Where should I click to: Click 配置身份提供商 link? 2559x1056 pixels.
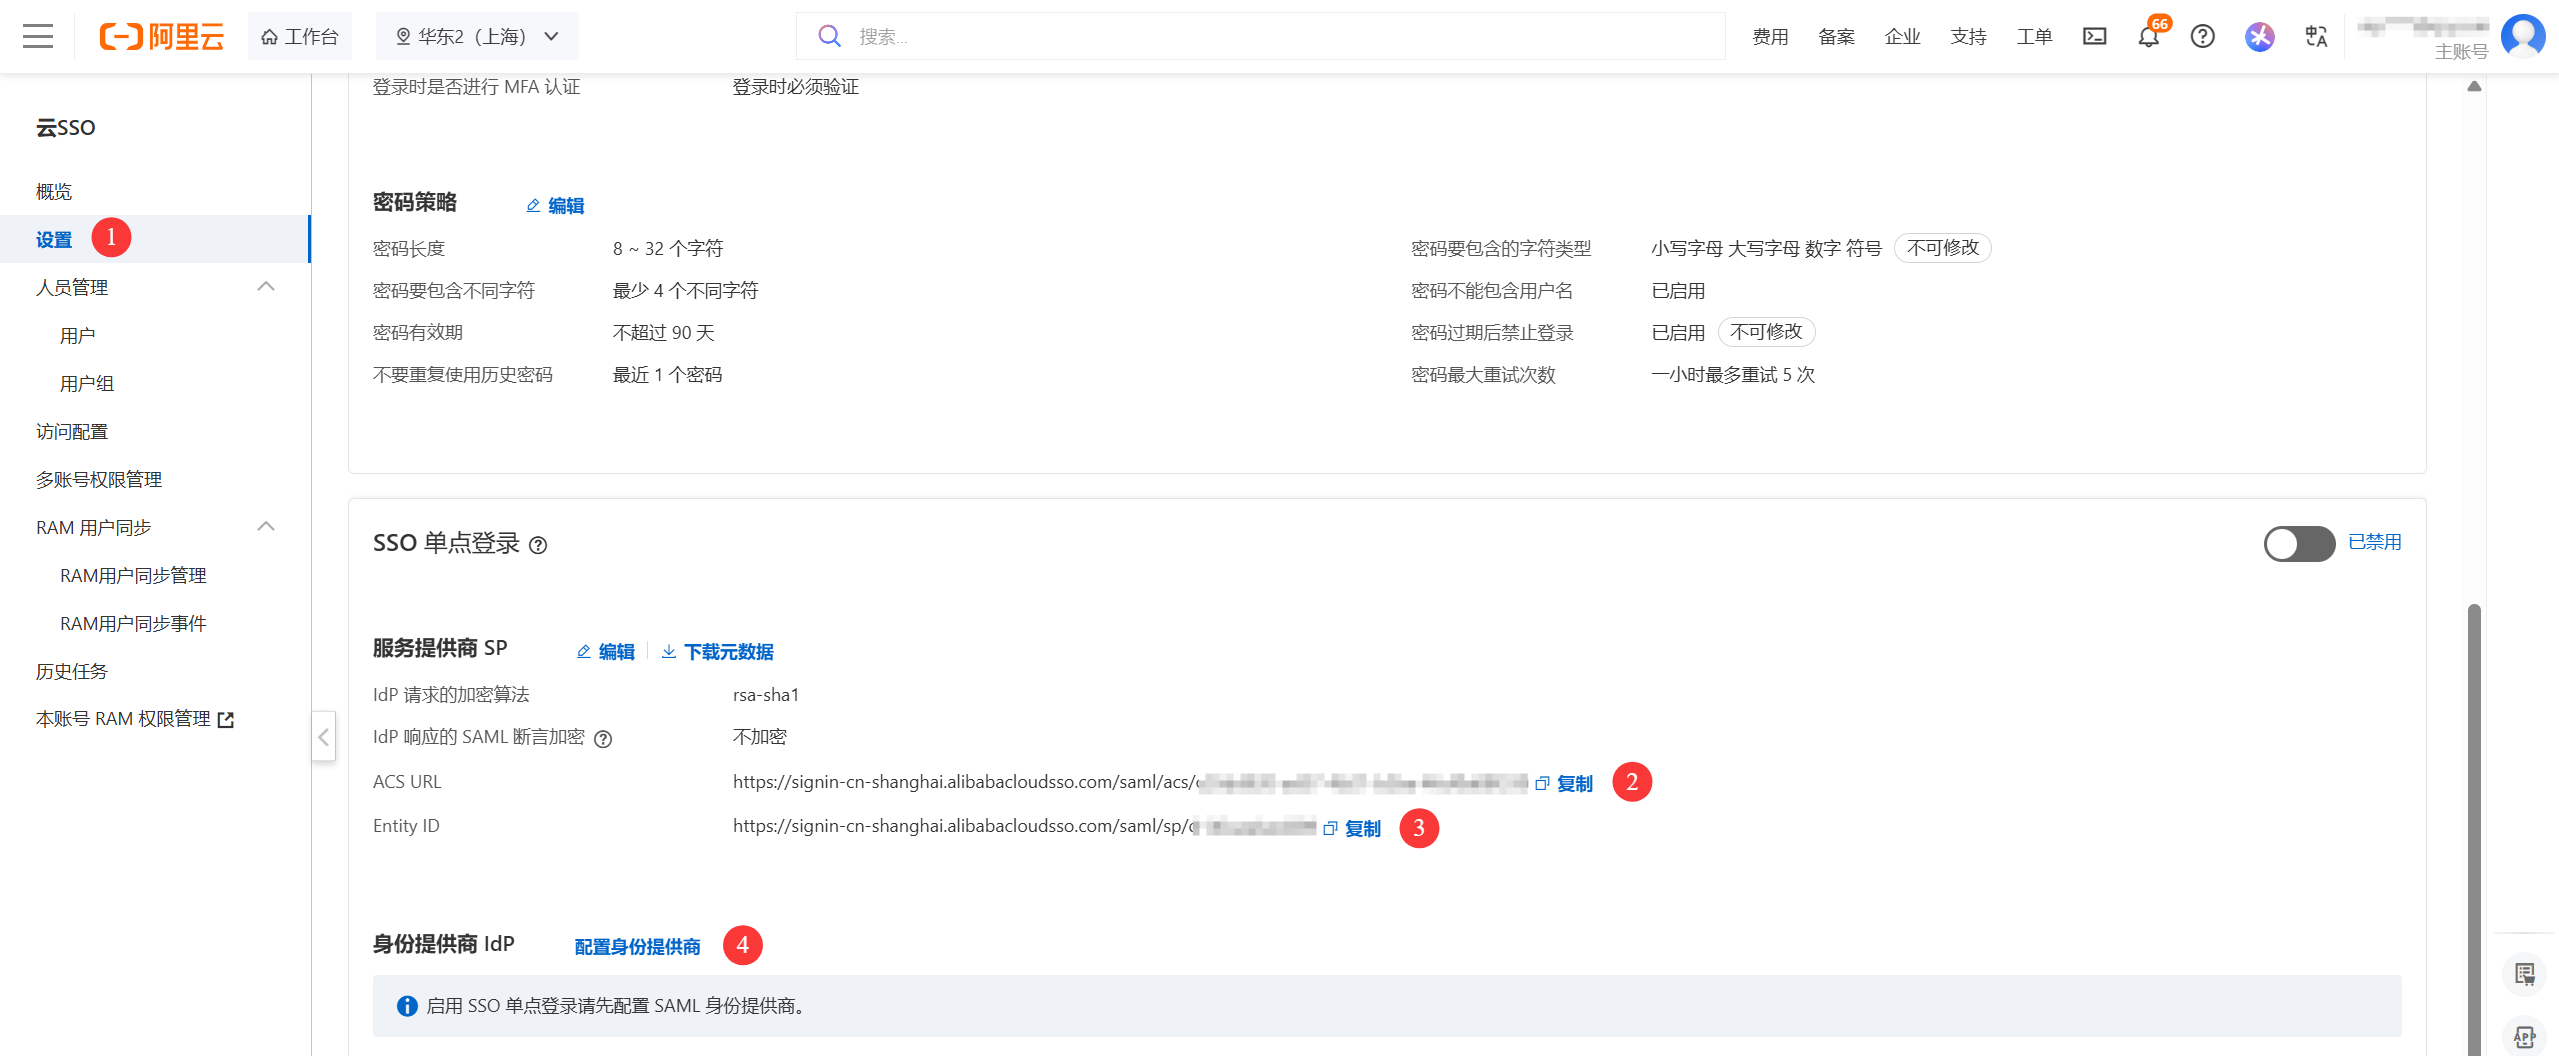pos(637,947)
